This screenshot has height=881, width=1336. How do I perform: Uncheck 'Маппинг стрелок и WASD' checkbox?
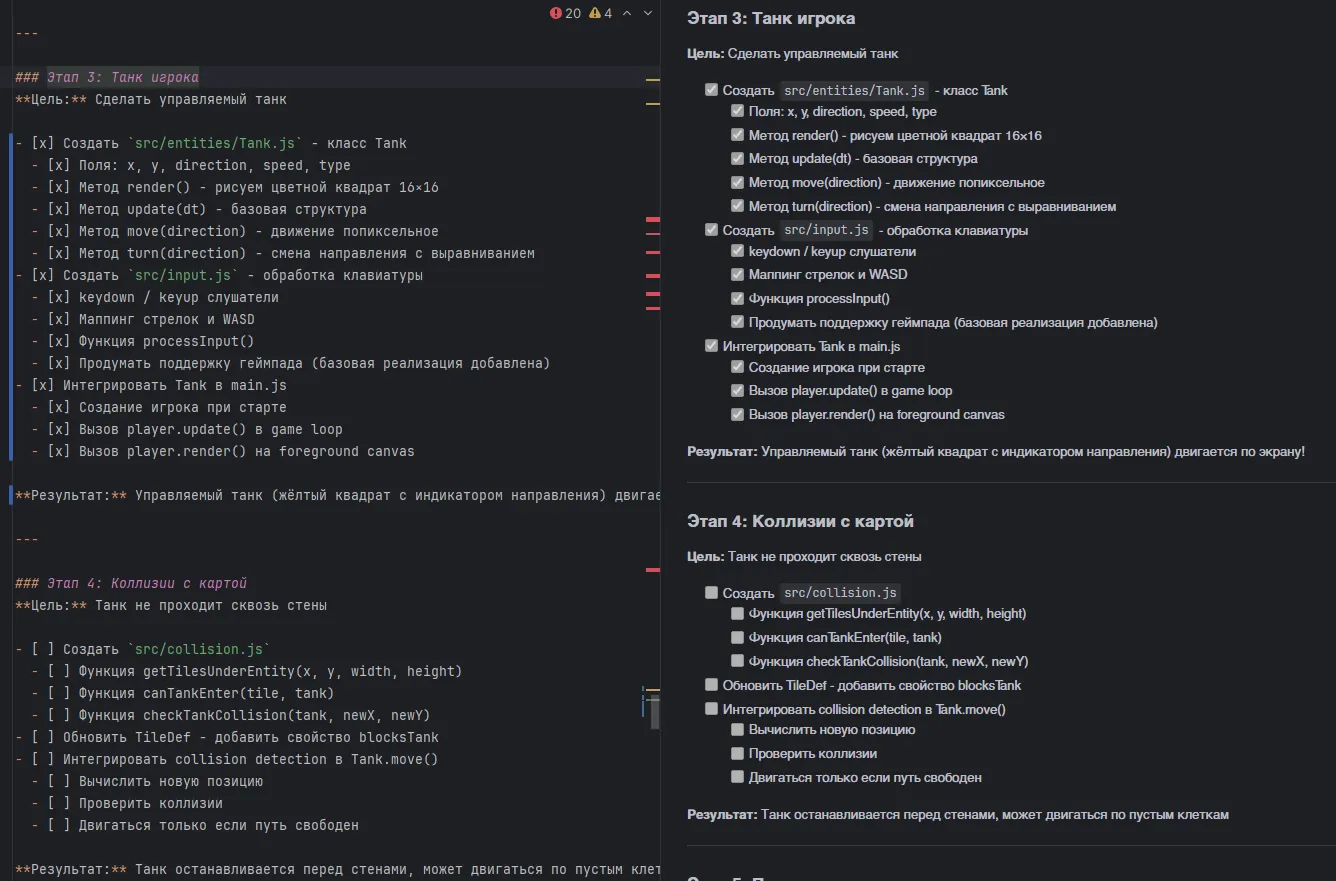click(x=738, y=274)
